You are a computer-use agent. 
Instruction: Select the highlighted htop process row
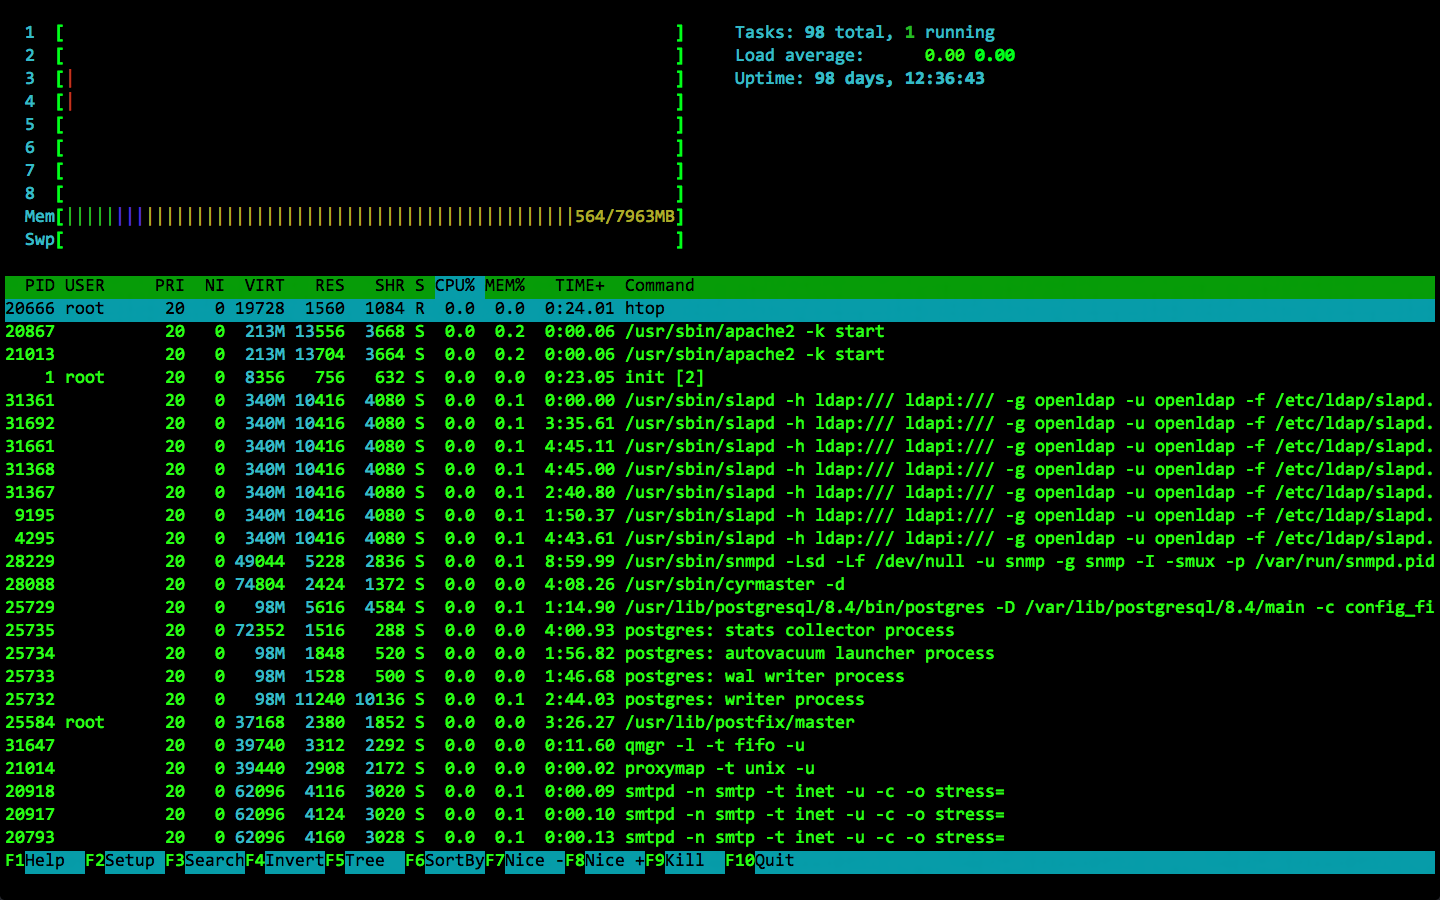[400, 308]
